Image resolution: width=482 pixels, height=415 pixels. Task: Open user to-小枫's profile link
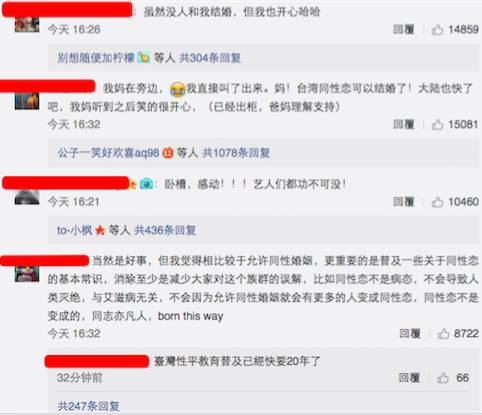(x=75, y=230)
